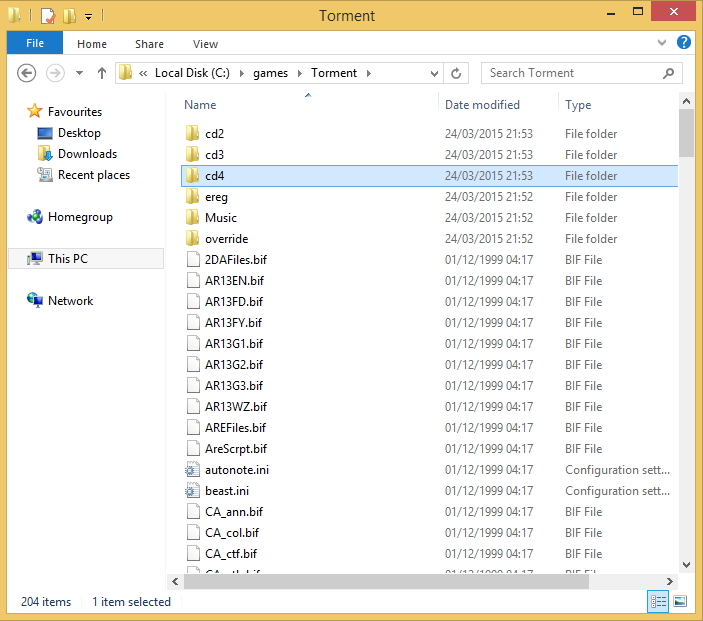Click the horizontal scrollbar thumb
Viewport: 703px width, 621px height.
[x=385, y=581]
